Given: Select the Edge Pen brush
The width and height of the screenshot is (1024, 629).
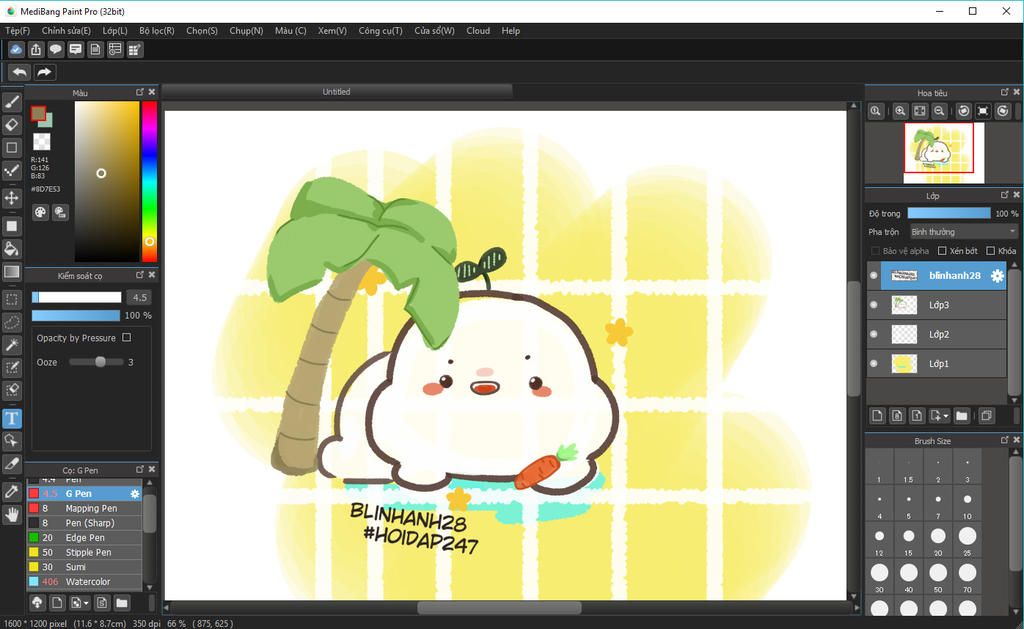Looking at the screenshot, I should point(84,538).
